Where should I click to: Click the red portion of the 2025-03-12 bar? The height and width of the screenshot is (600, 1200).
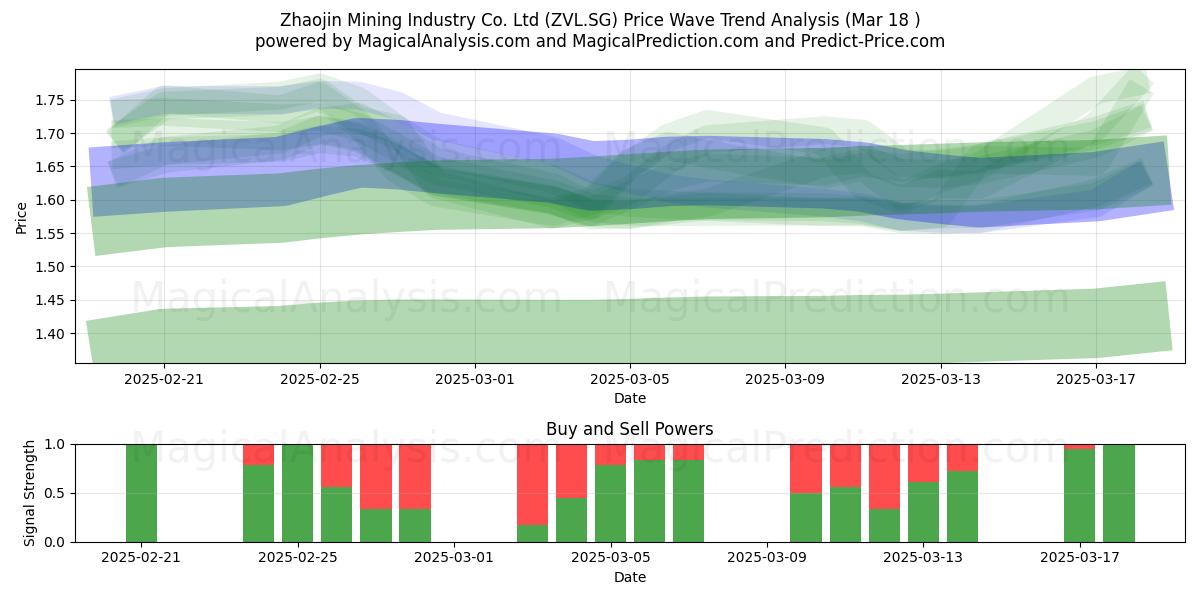coord(884,477)
